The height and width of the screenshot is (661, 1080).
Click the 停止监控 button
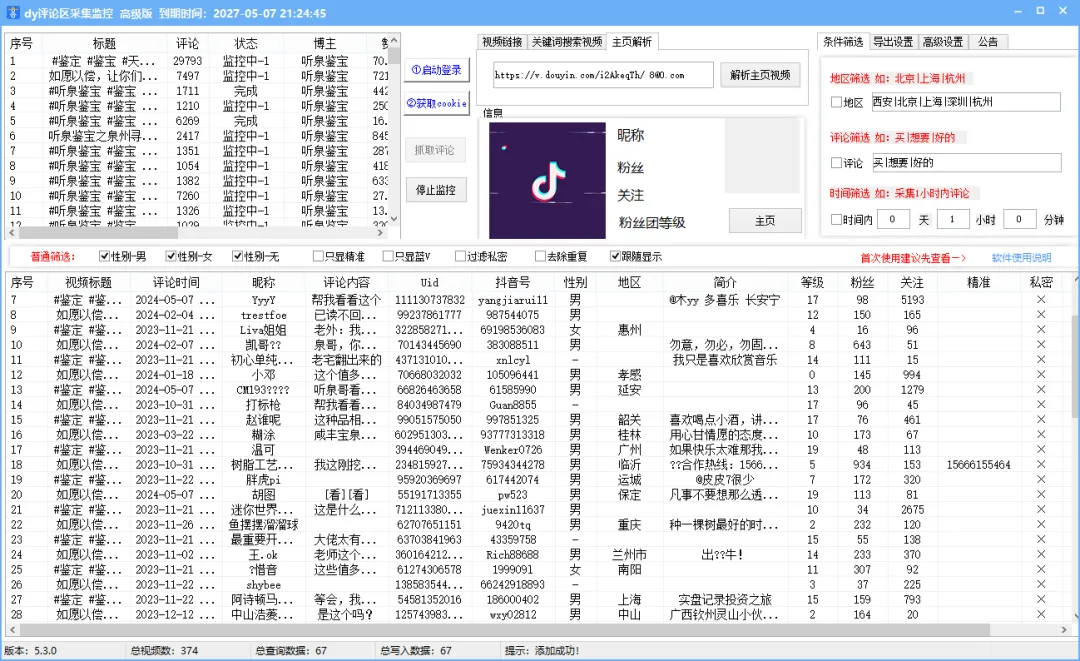[x=435, y=190]
